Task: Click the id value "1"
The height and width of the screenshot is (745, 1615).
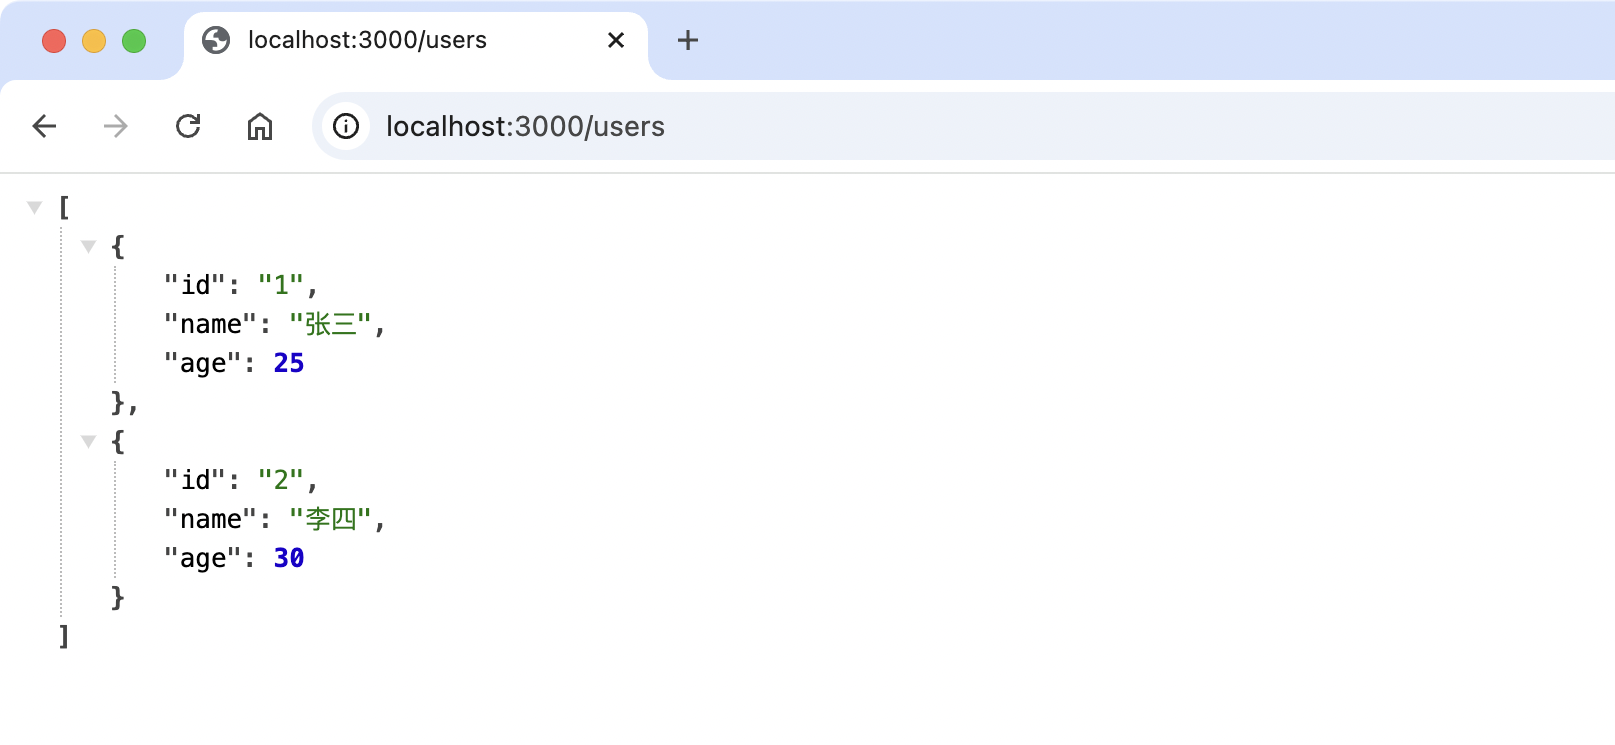Action: pyautogui.click(x=281, y=285)
